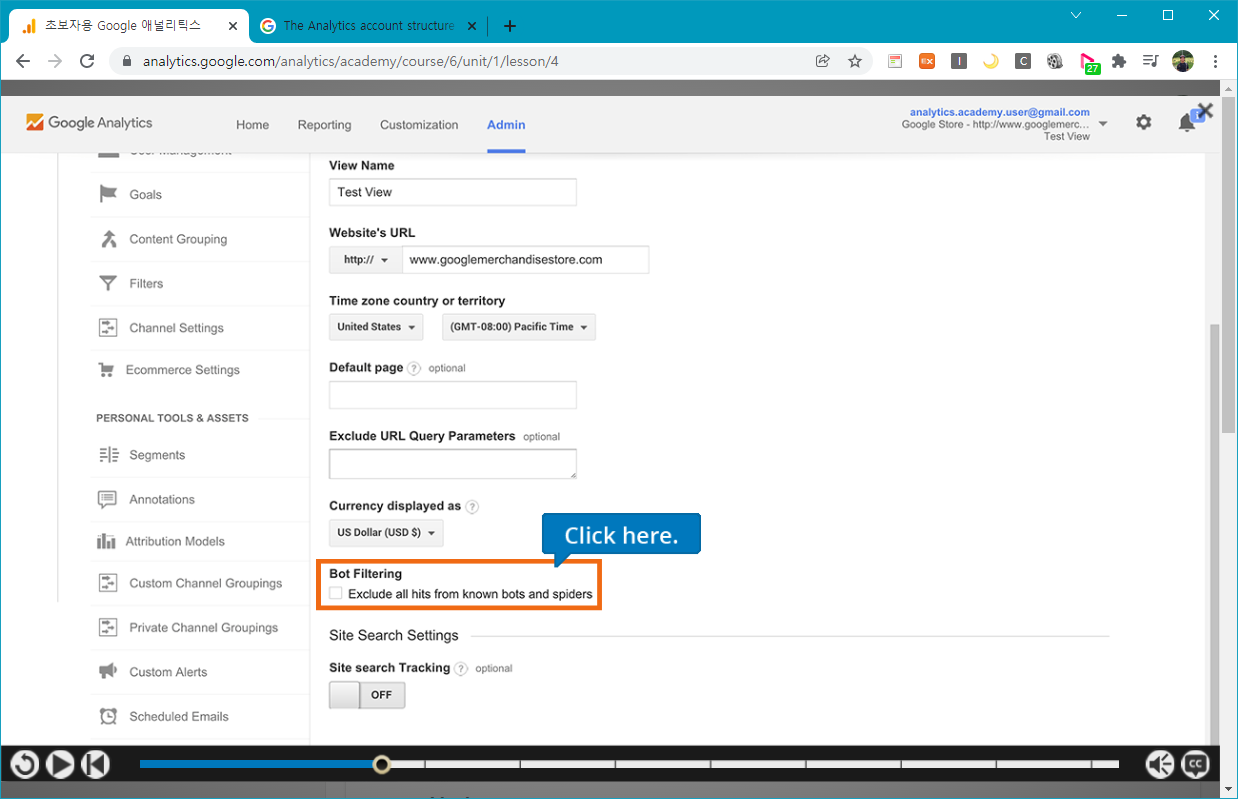Click the Website's URL text field
Viewport: 1238px width, 799px height.
coord(526,260)
